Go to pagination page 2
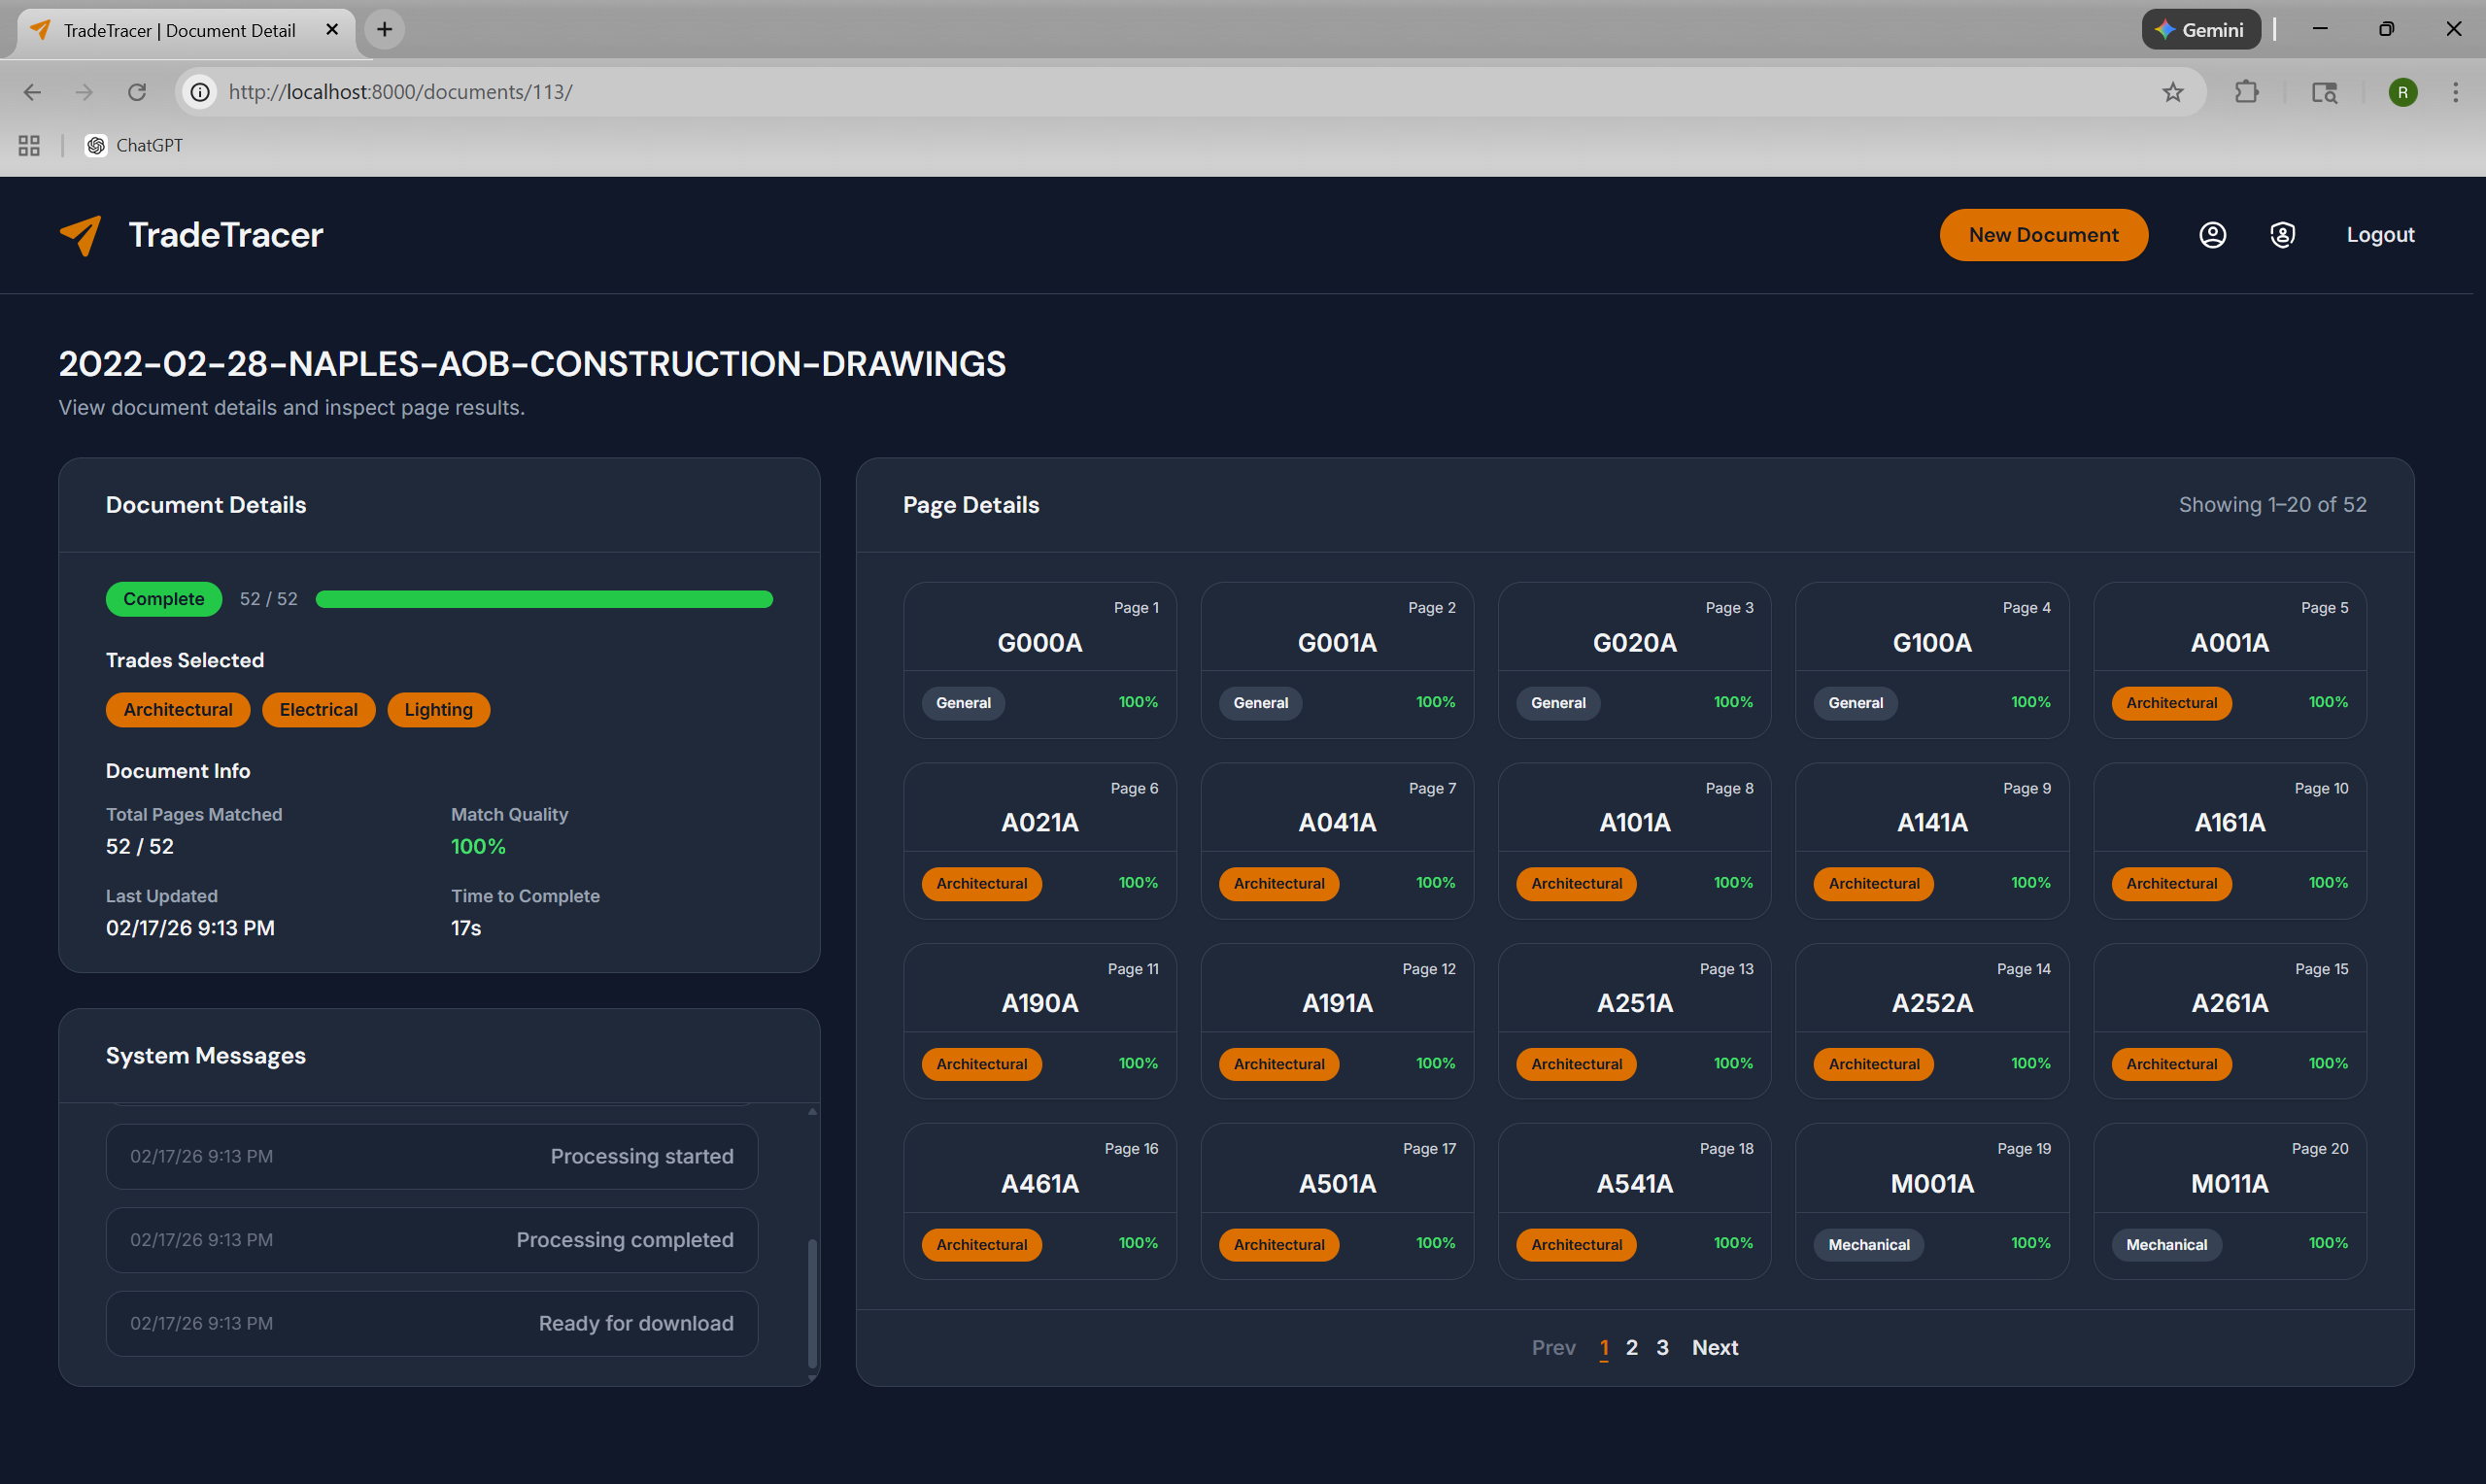The height and width of the screenshot is (1484, 2486). pos(1632,1348)
